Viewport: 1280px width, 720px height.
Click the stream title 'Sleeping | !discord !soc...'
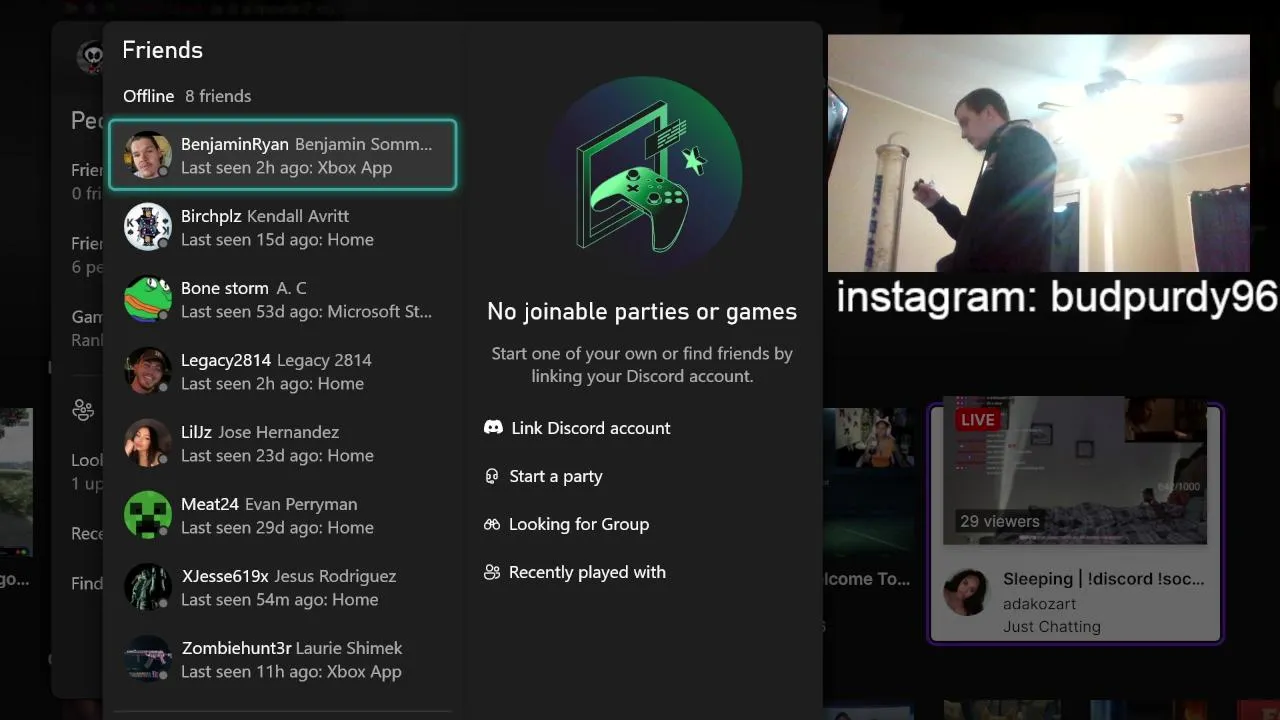coord(1104,579)
